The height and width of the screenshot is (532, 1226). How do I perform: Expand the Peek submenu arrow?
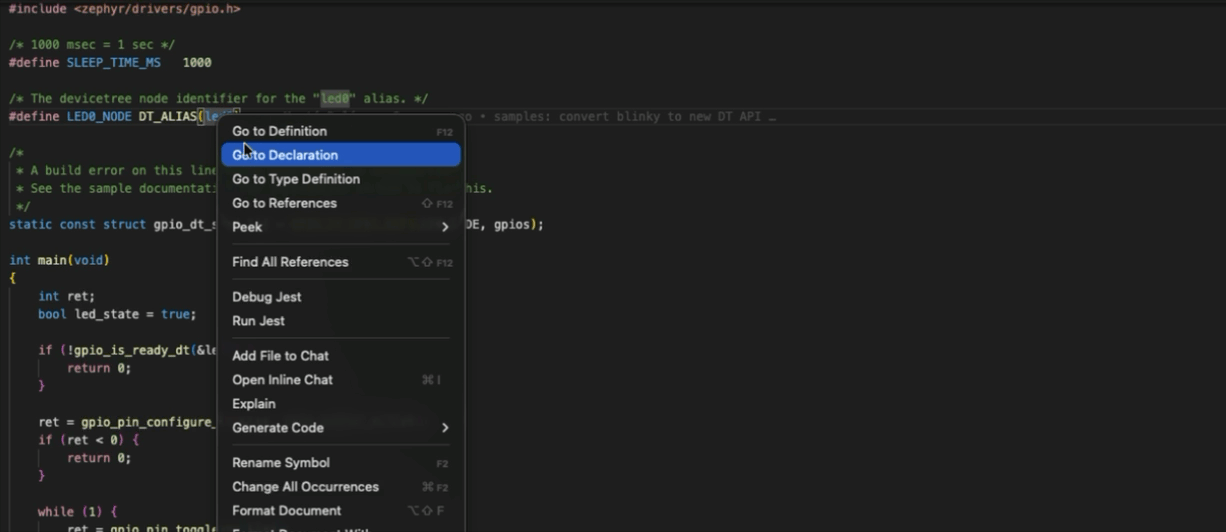pos(445,227)
